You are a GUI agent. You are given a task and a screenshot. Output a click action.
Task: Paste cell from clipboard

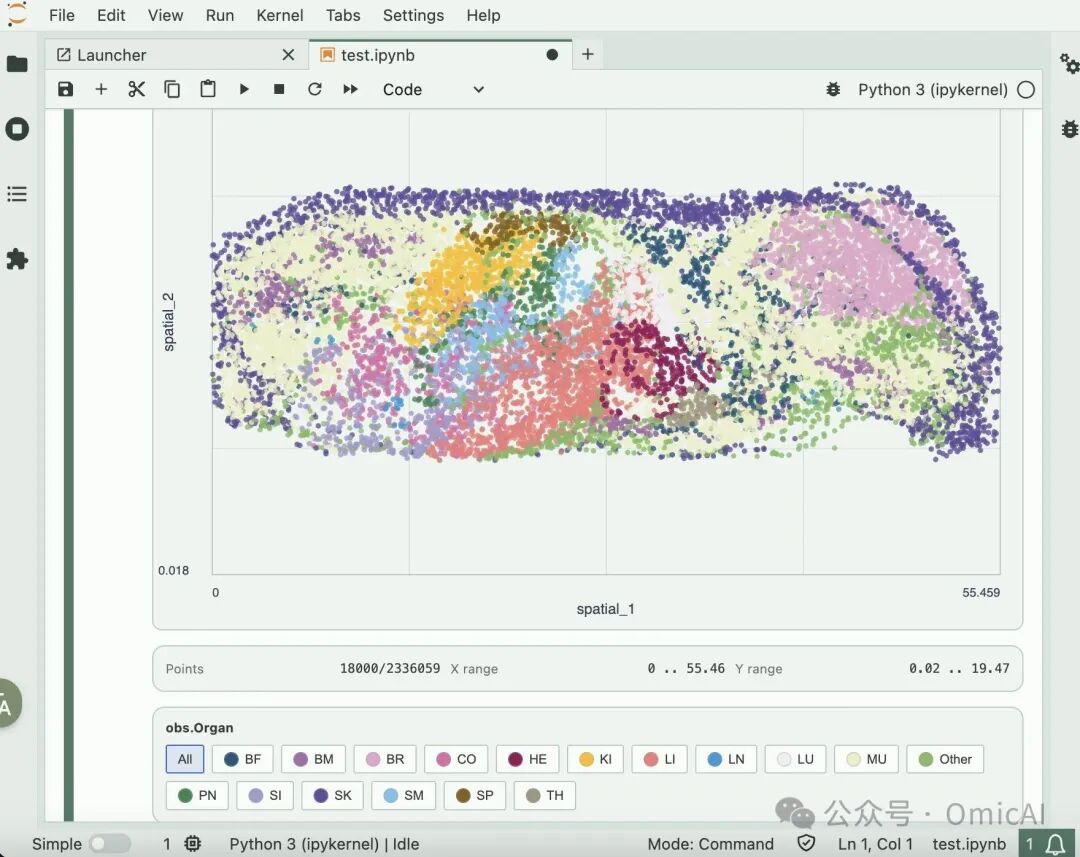208,90
